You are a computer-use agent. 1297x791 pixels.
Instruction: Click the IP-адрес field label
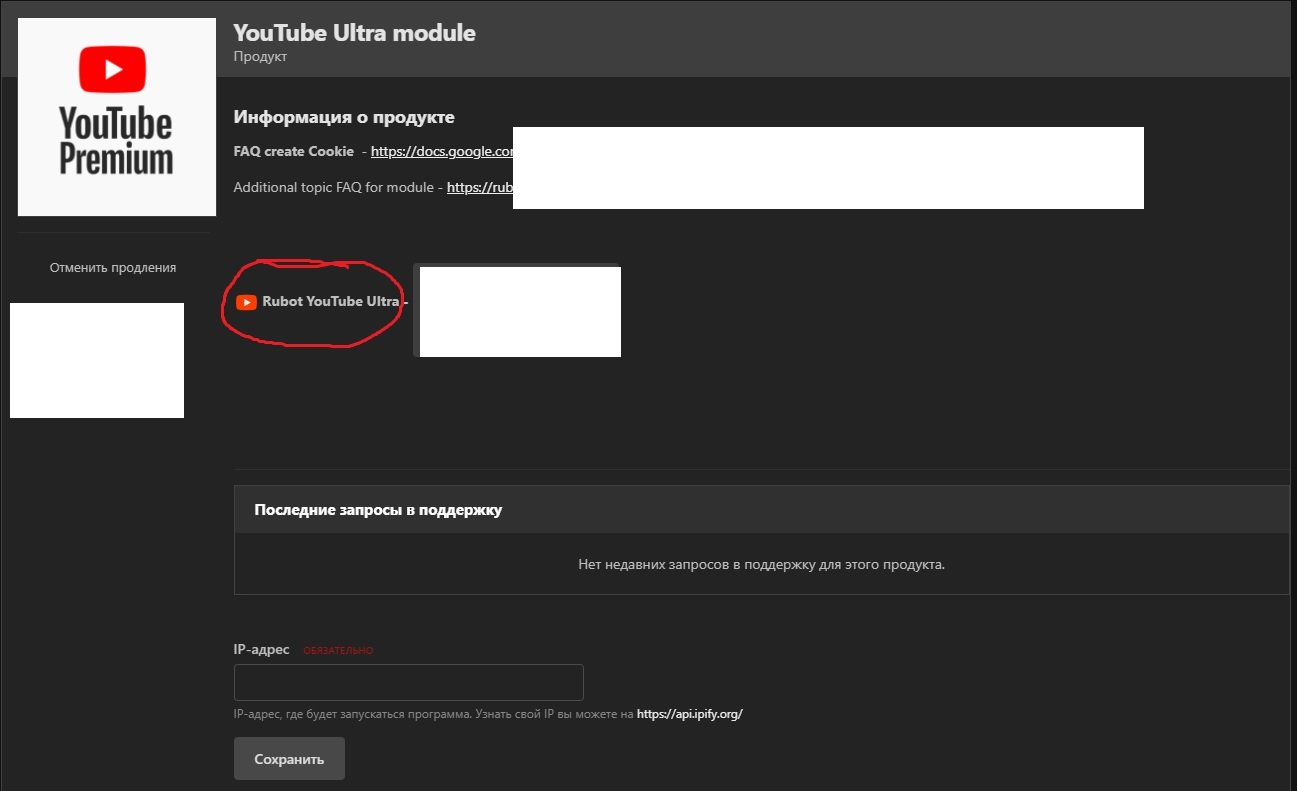coord(261,650)
